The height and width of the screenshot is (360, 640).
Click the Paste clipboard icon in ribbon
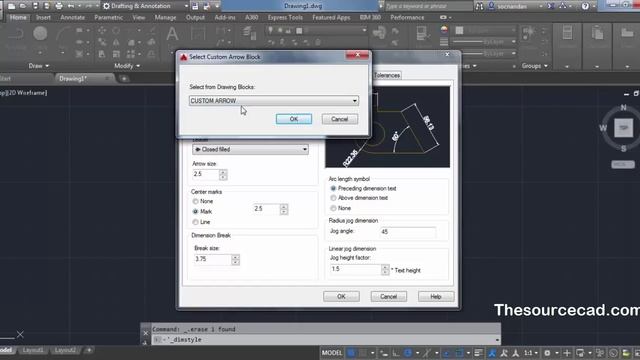[597, 33]
